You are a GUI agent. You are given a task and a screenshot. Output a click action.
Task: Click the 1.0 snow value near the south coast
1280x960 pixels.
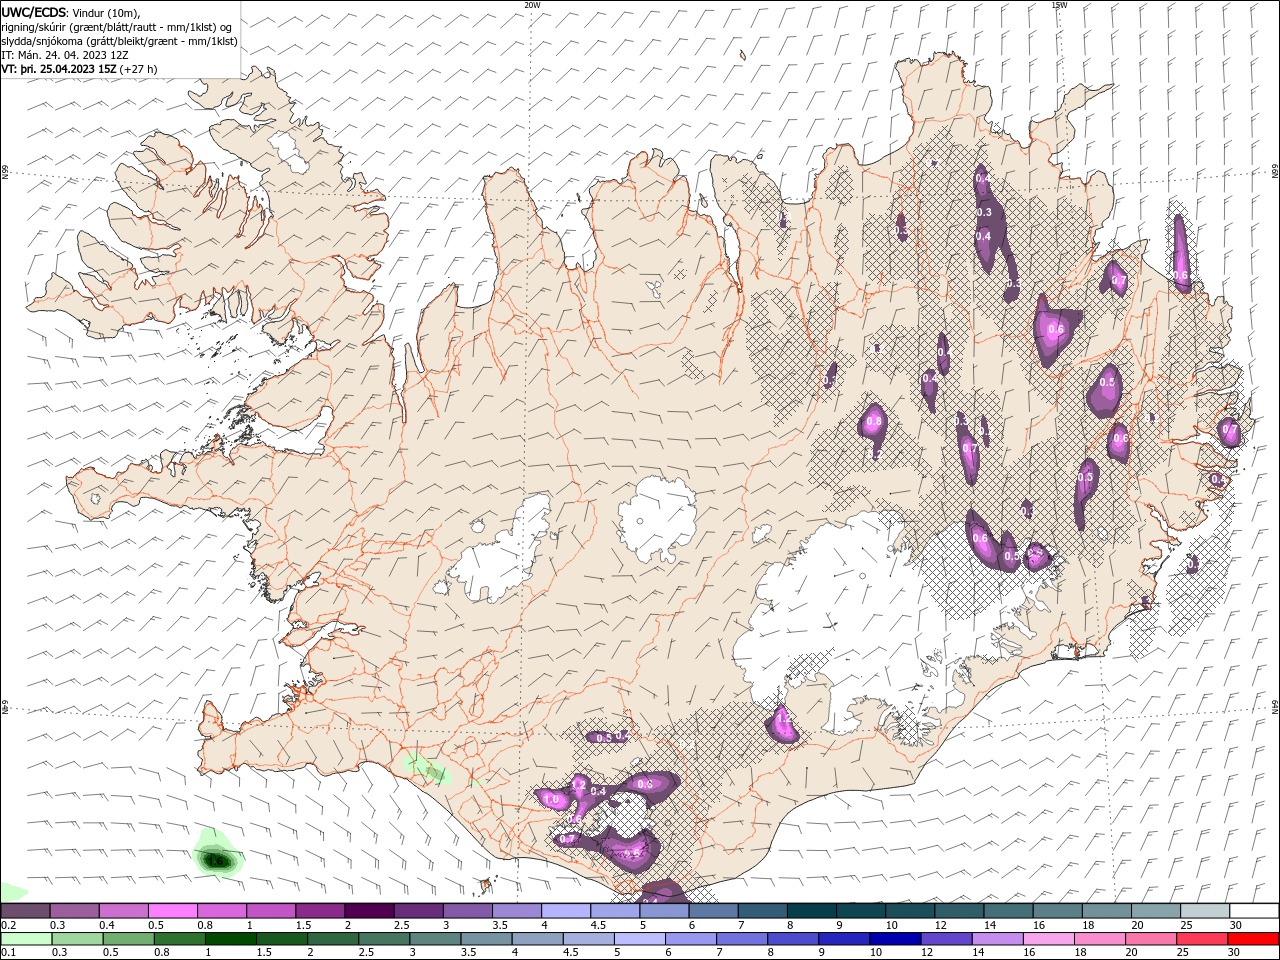(551, 800)
